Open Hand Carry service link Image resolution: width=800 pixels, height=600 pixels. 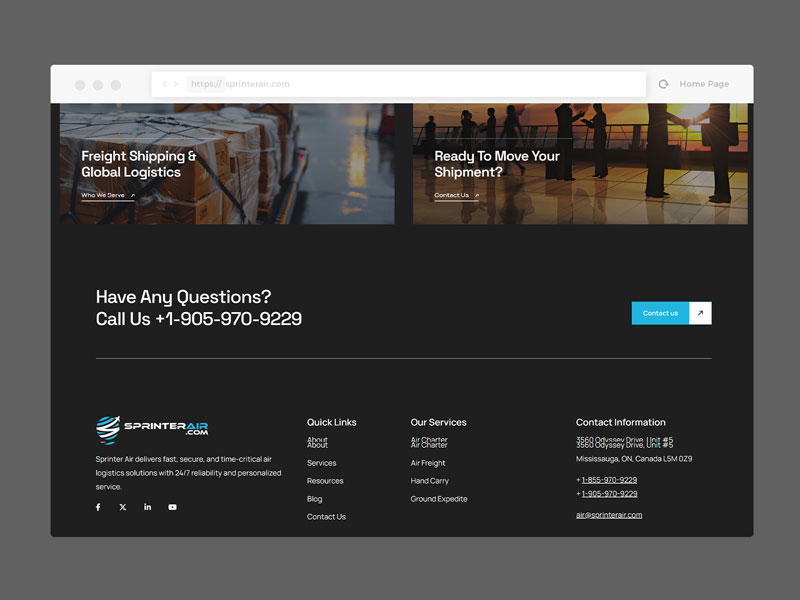[x=429, y=481]
